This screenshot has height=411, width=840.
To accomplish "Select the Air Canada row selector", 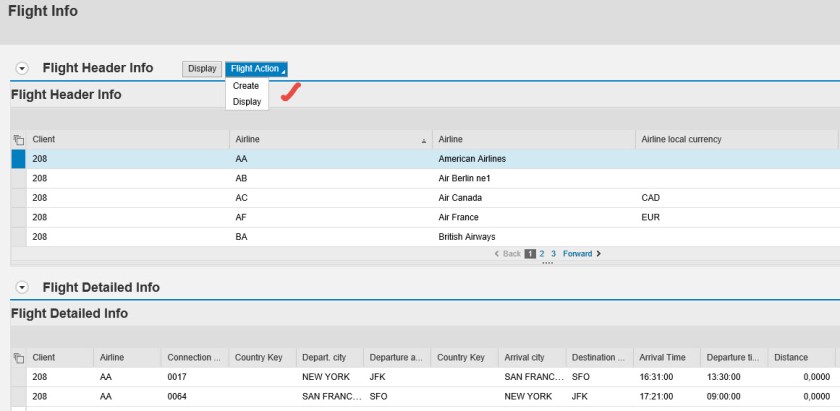I will (x=18, y=198).
